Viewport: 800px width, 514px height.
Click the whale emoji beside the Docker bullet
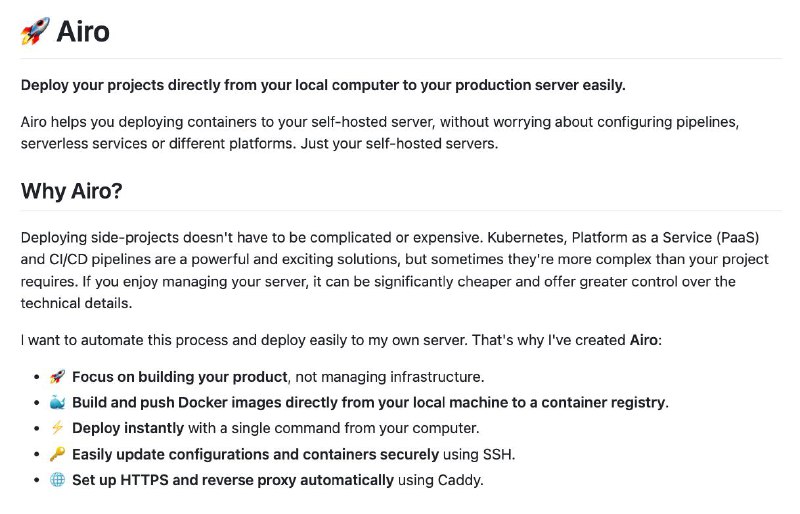[x=57, y=403]
